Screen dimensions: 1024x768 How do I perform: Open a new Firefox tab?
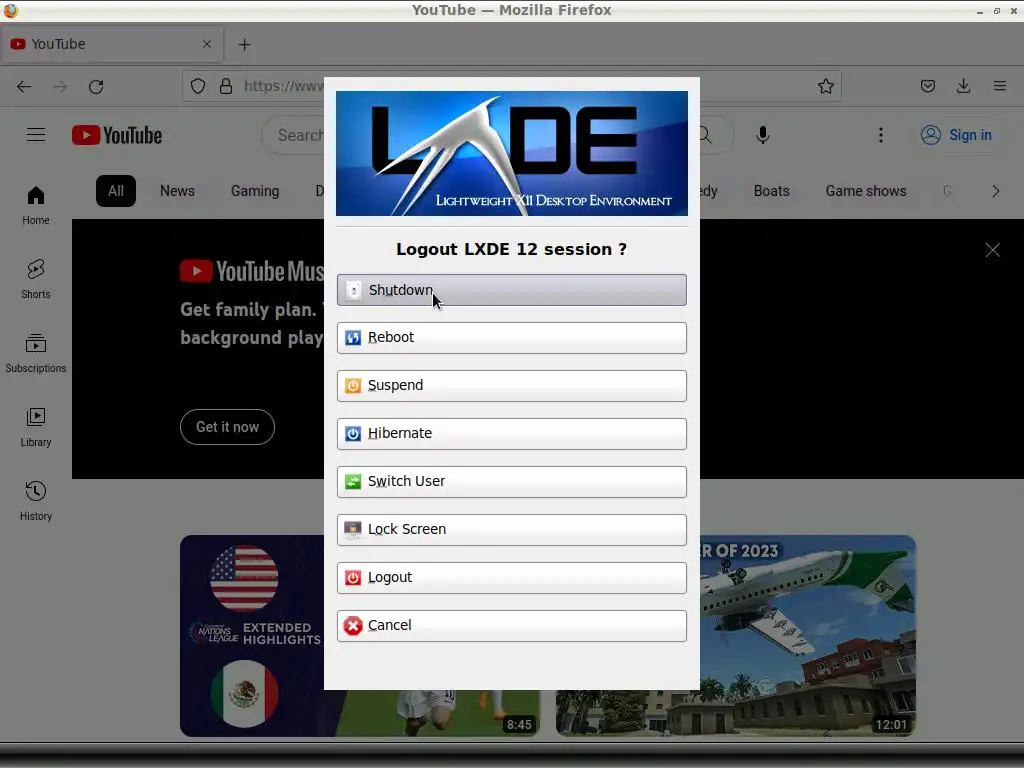[x=244, y=44]
